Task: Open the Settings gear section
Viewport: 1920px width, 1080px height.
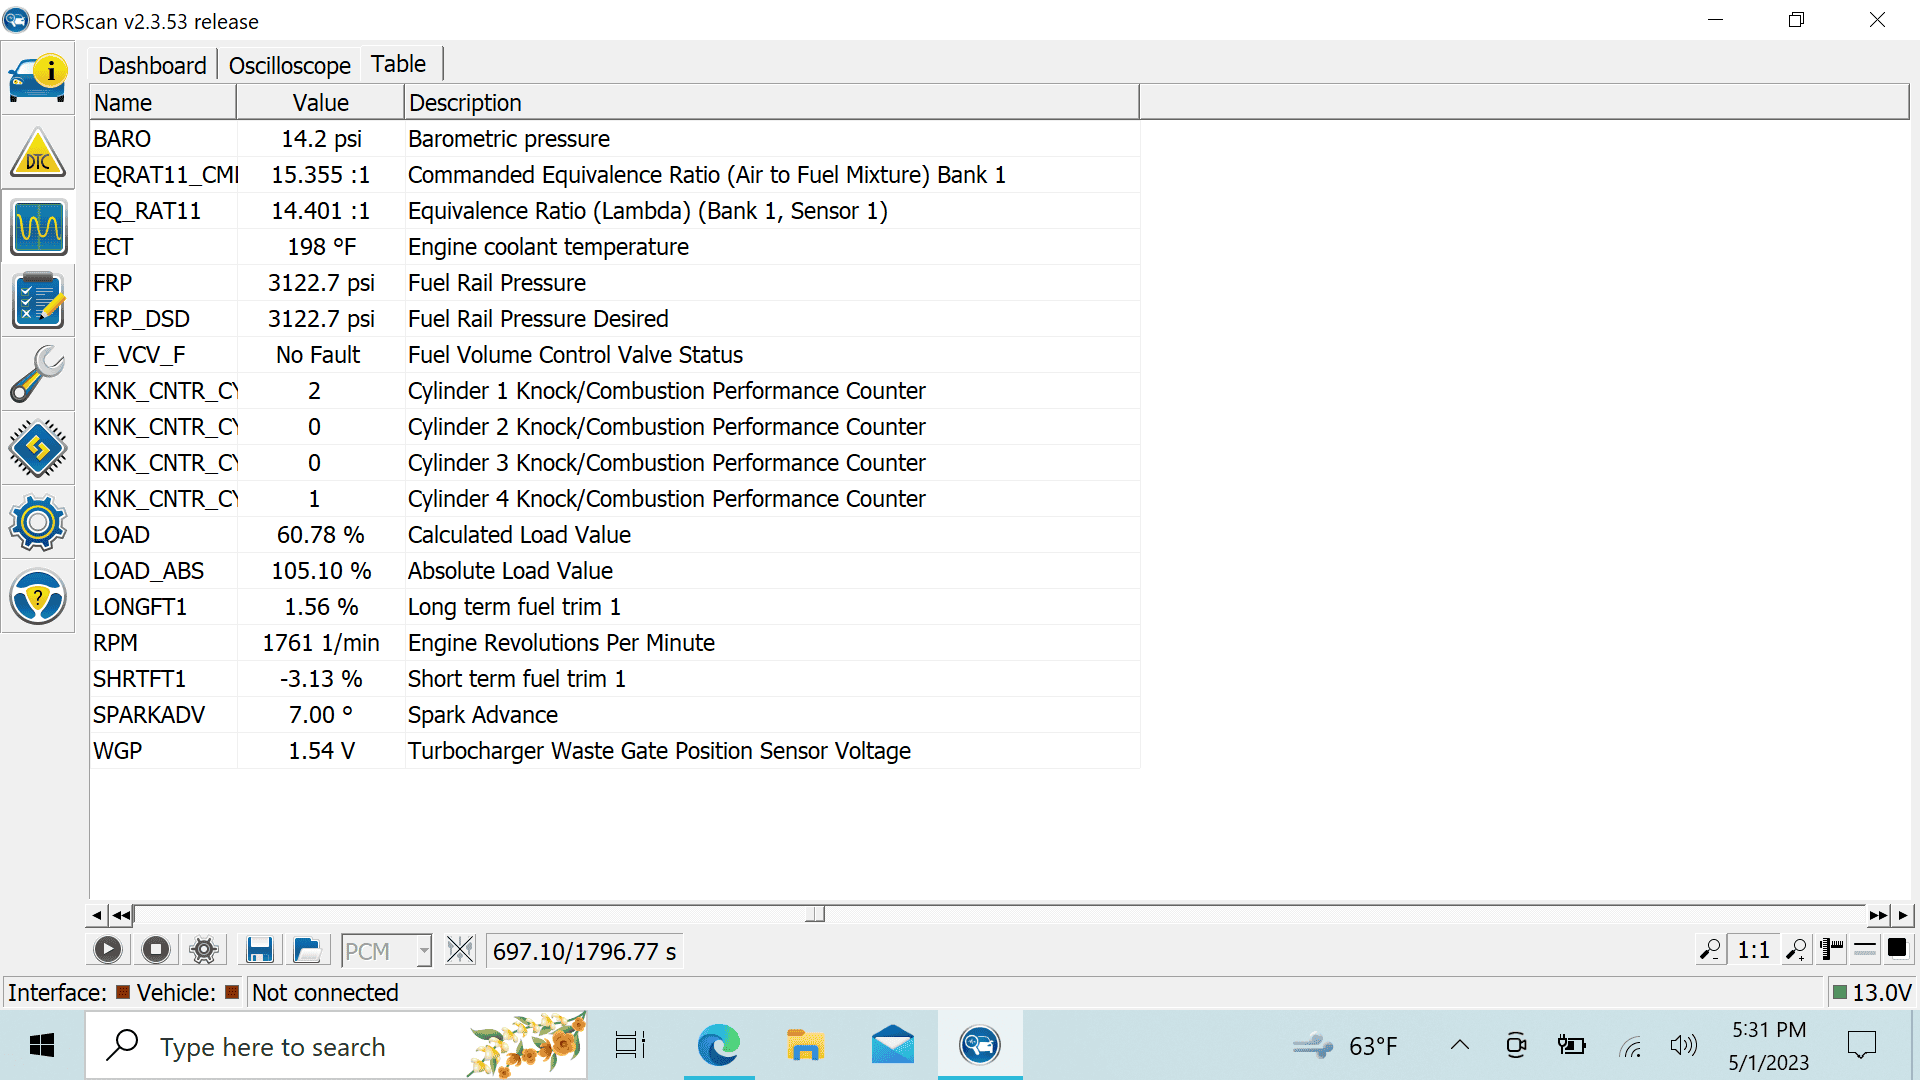Action: click(38, 523)
